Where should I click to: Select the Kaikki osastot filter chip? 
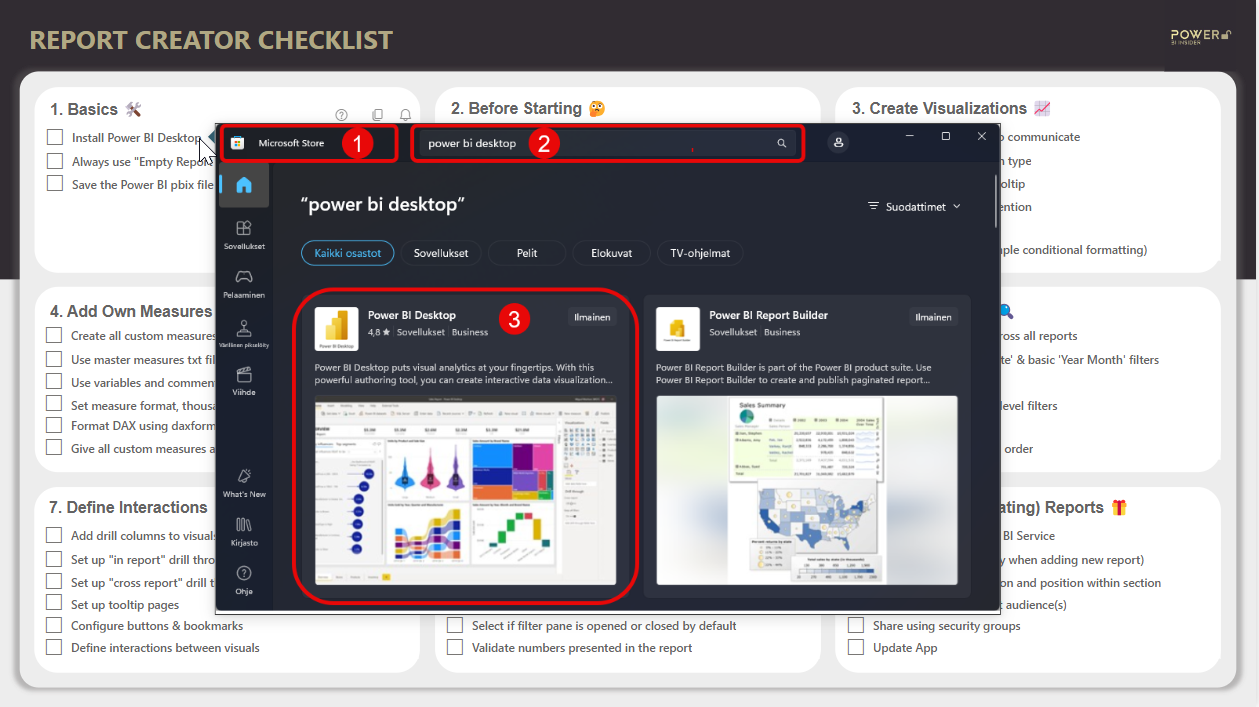coord(348,253)
